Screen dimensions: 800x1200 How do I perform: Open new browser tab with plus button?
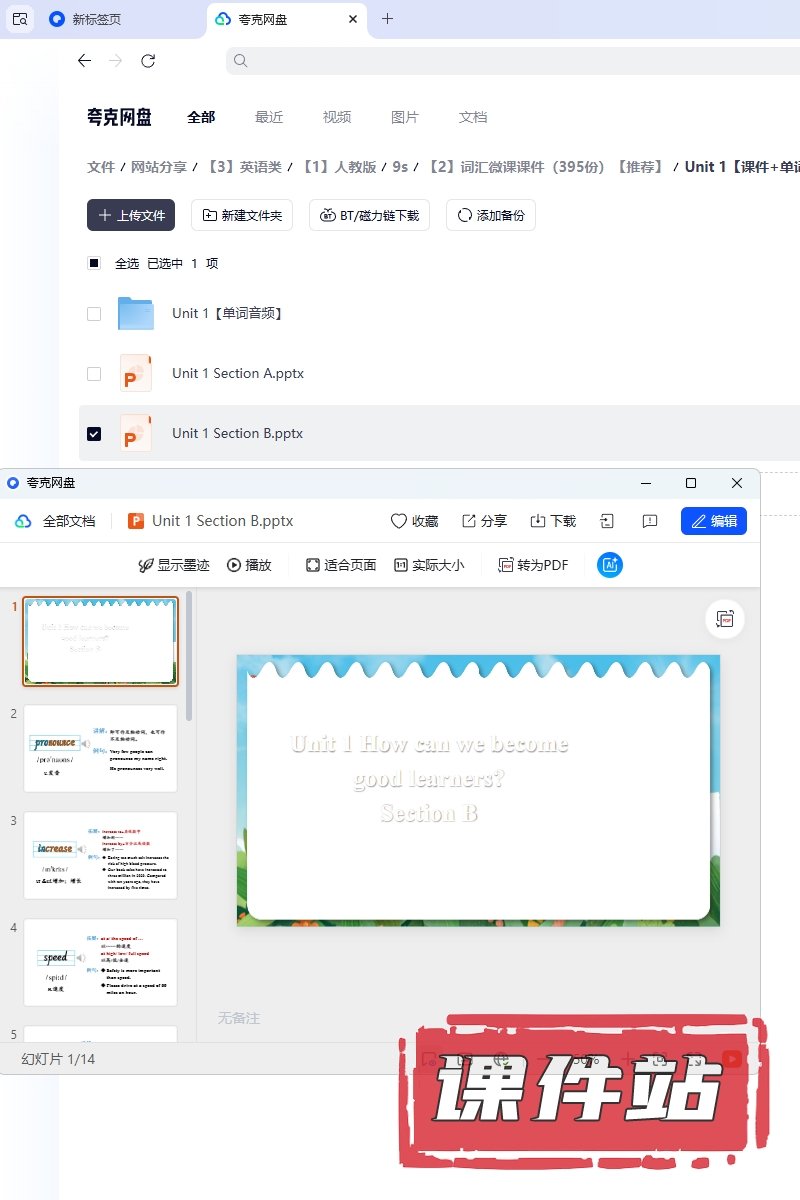[x=388, y=19]
